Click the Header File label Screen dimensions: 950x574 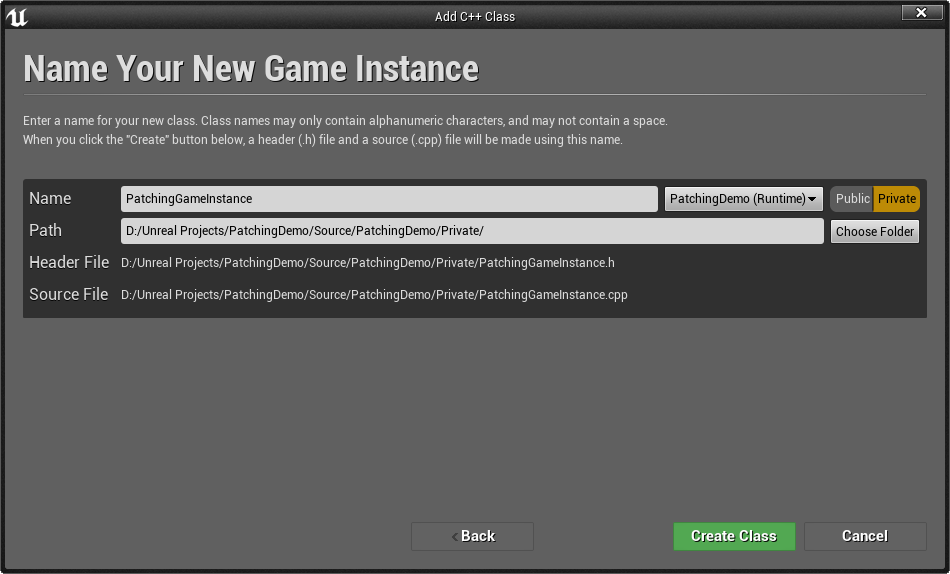click(x=69, y=262)
